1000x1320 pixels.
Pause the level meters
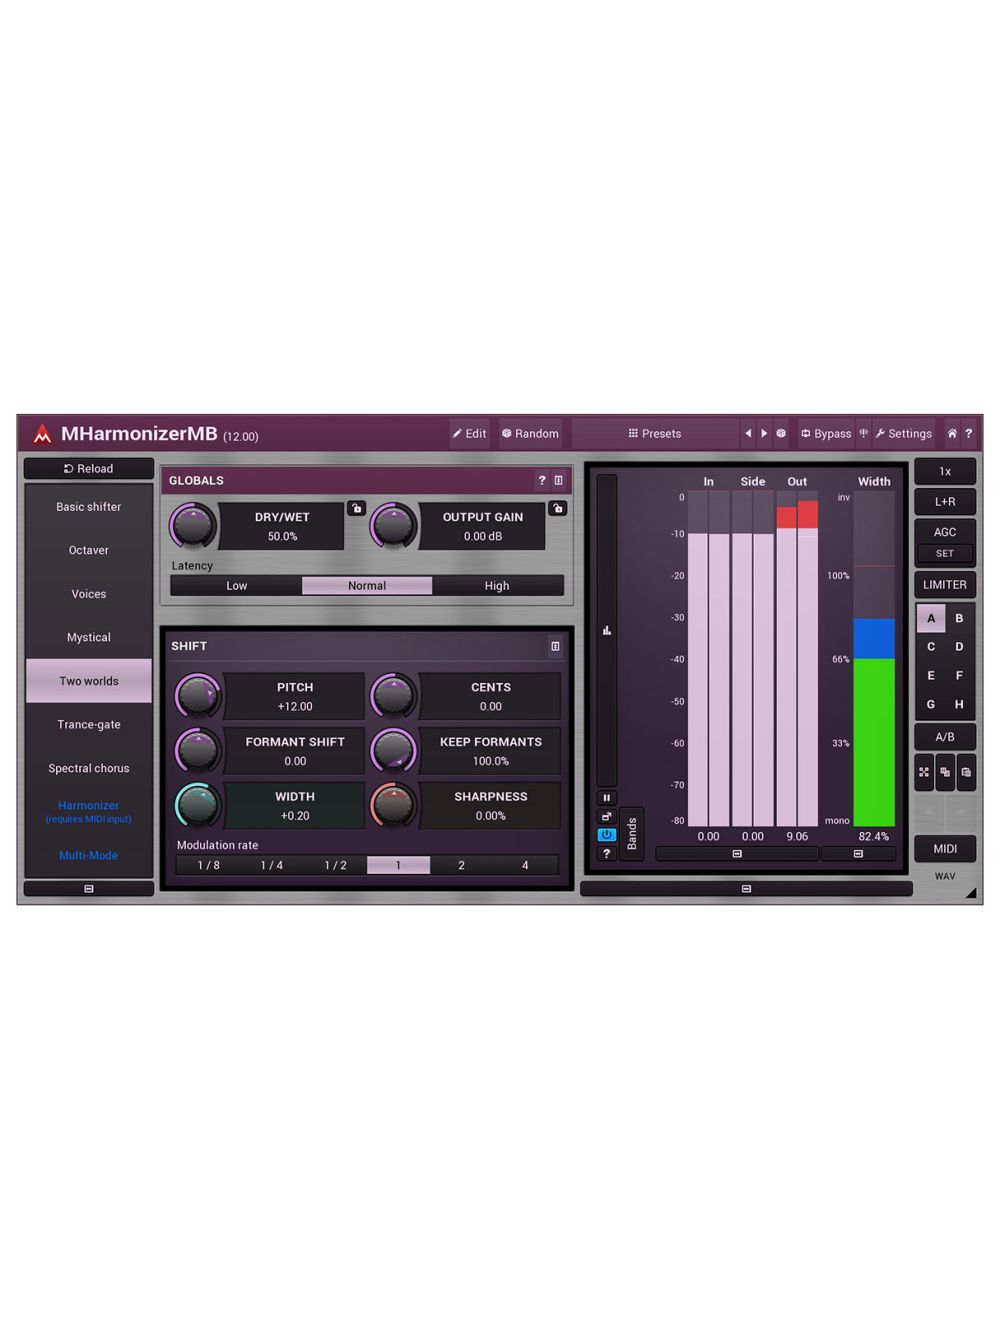point(607,797)
